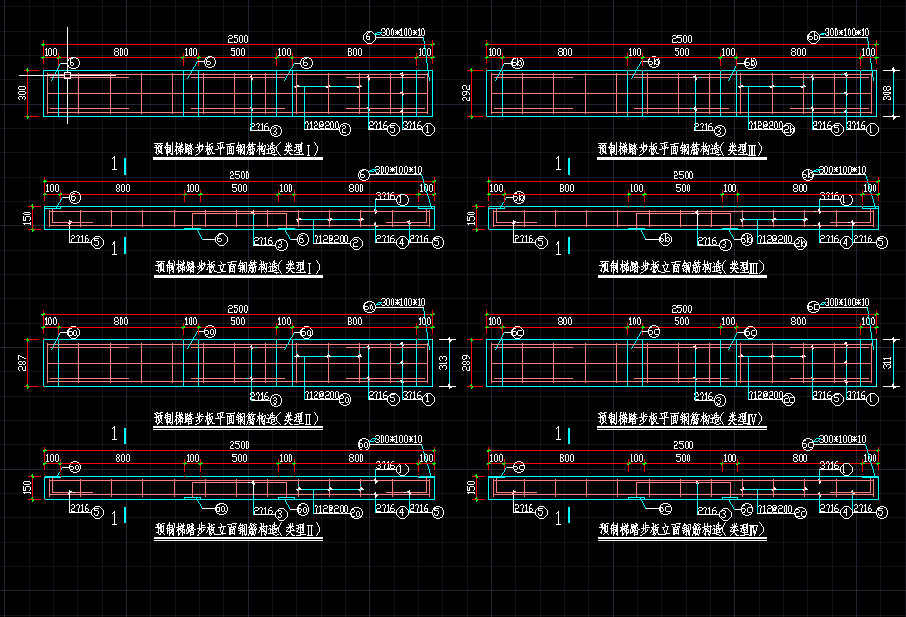Select the title 预制梯踏步板平面钢筋构造(类型I)
The height and width of the screenshot is (617, 906).
click(237, 149)
